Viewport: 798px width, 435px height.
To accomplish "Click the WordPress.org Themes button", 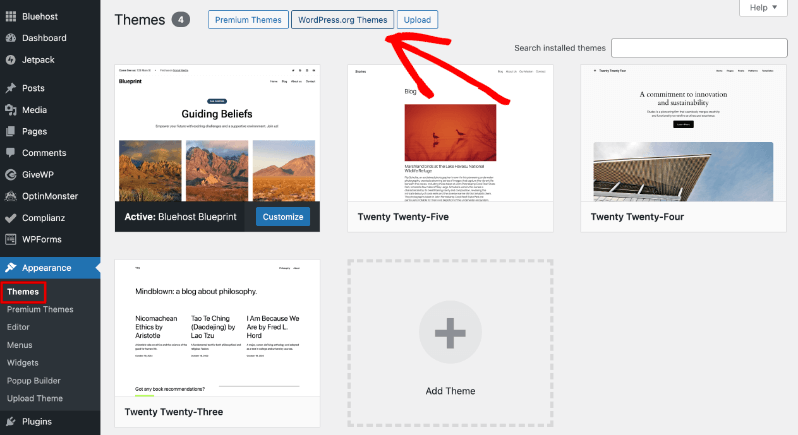I will click(343, 20).
